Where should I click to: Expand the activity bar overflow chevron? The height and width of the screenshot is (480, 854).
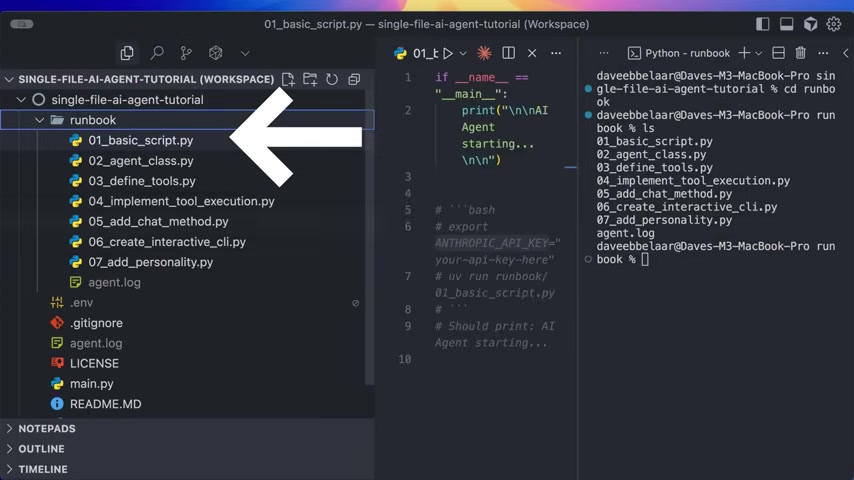245,53
